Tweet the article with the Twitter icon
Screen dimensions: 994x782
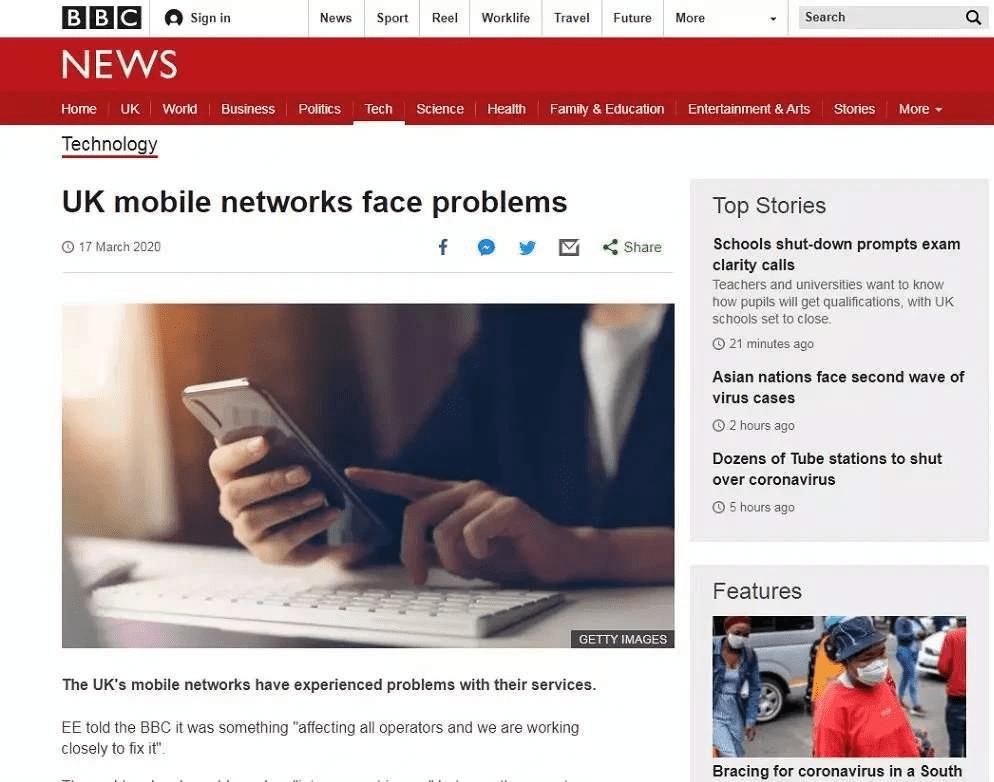click(527, 247)
